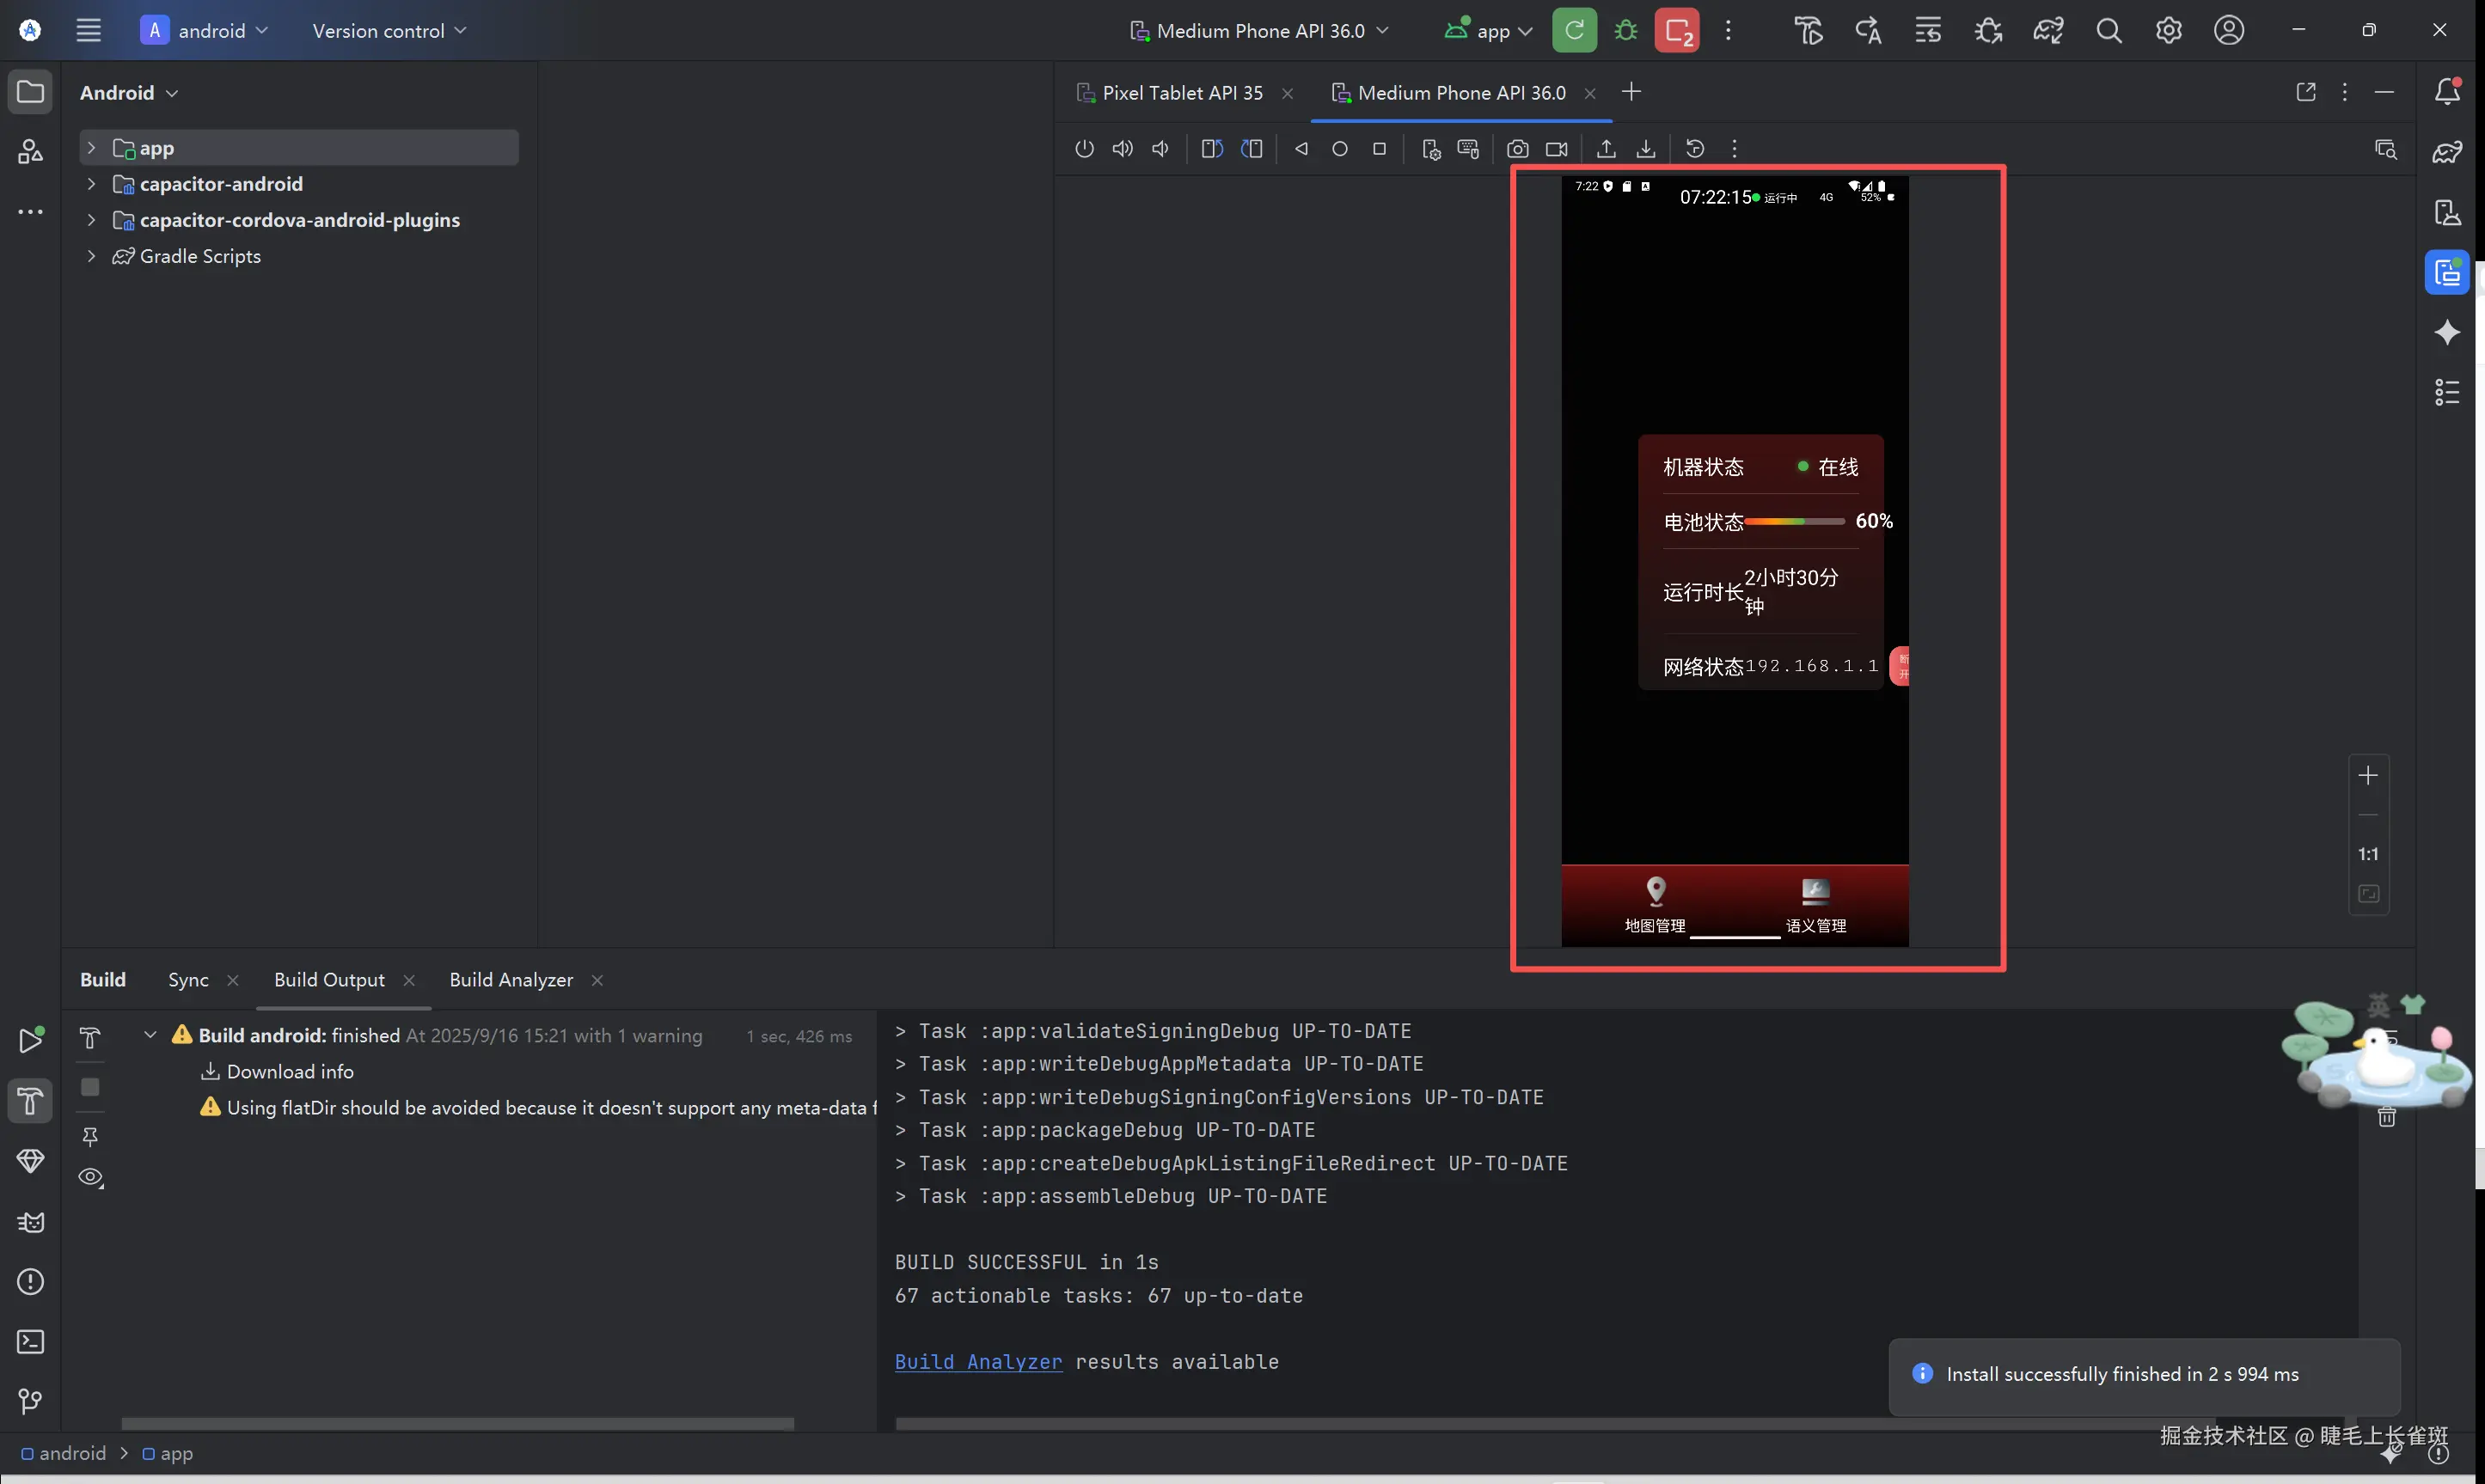Toggle the build view eye icon

91,1177
